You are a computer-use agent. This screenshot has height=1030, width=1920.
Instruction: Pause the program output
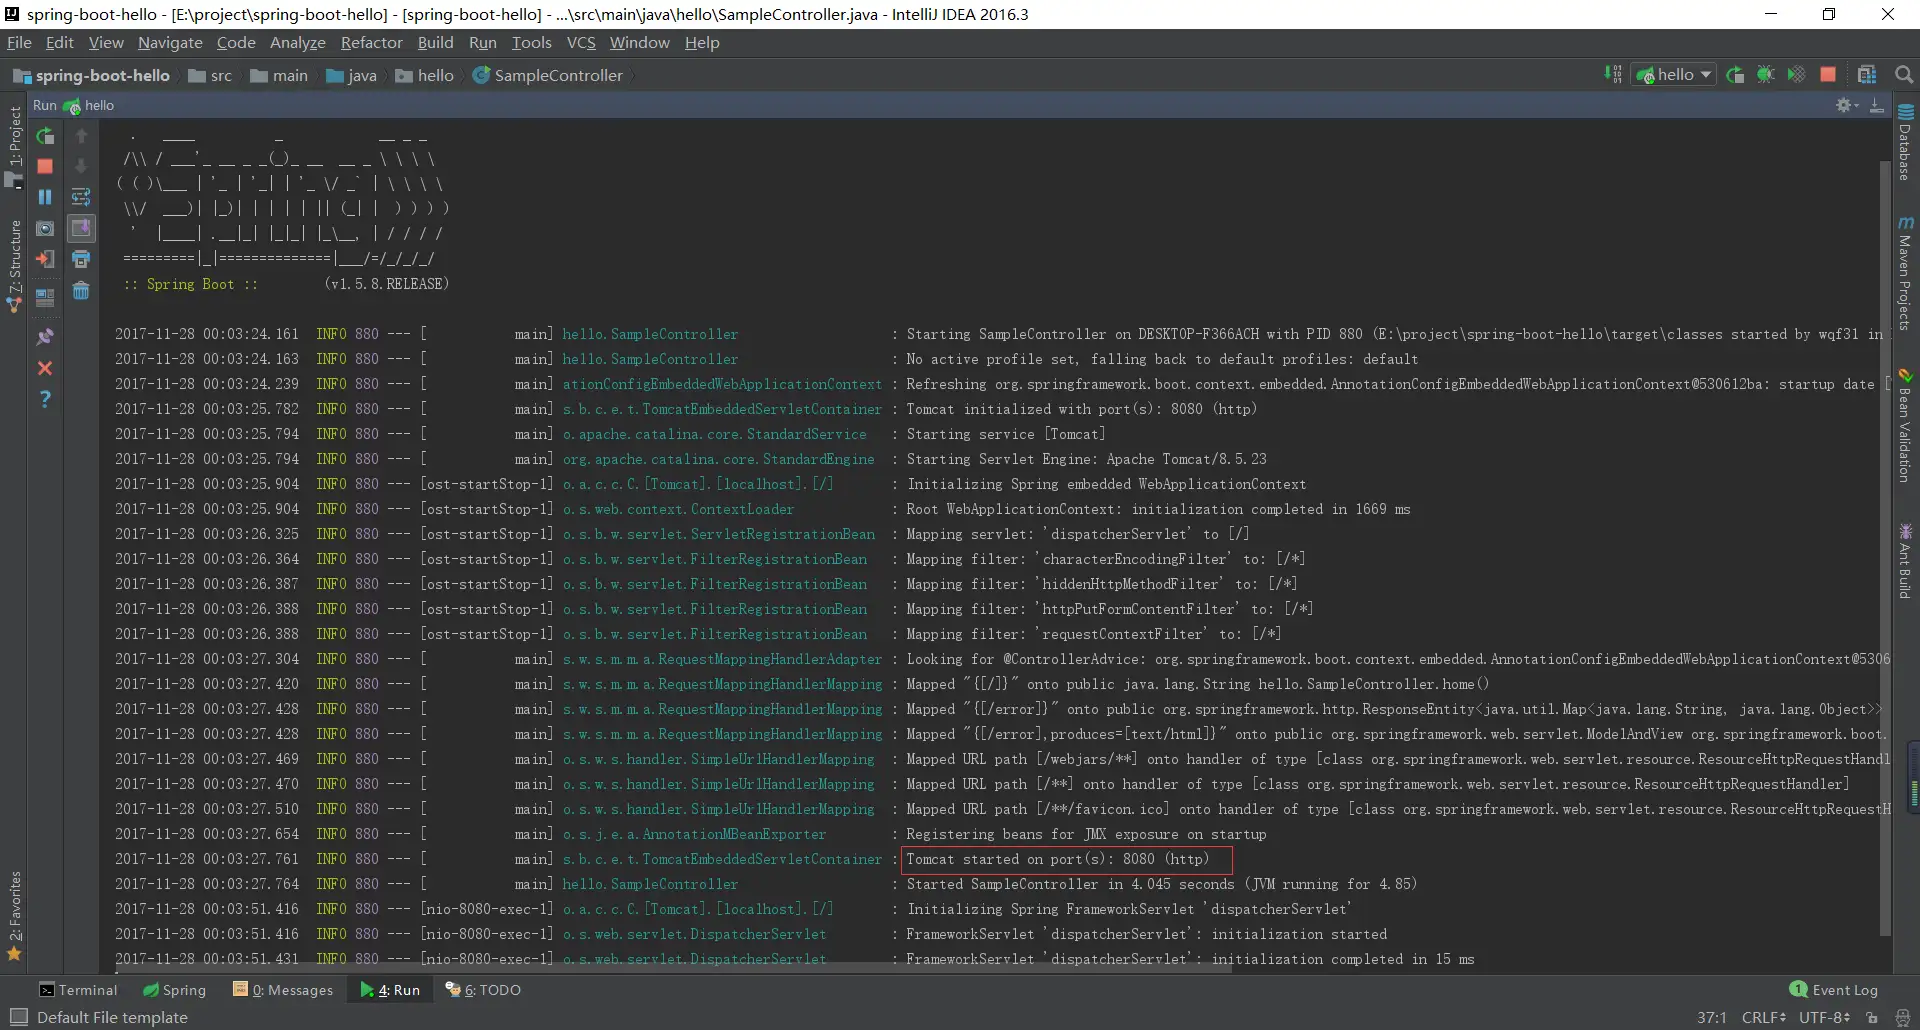coord(45,197)
